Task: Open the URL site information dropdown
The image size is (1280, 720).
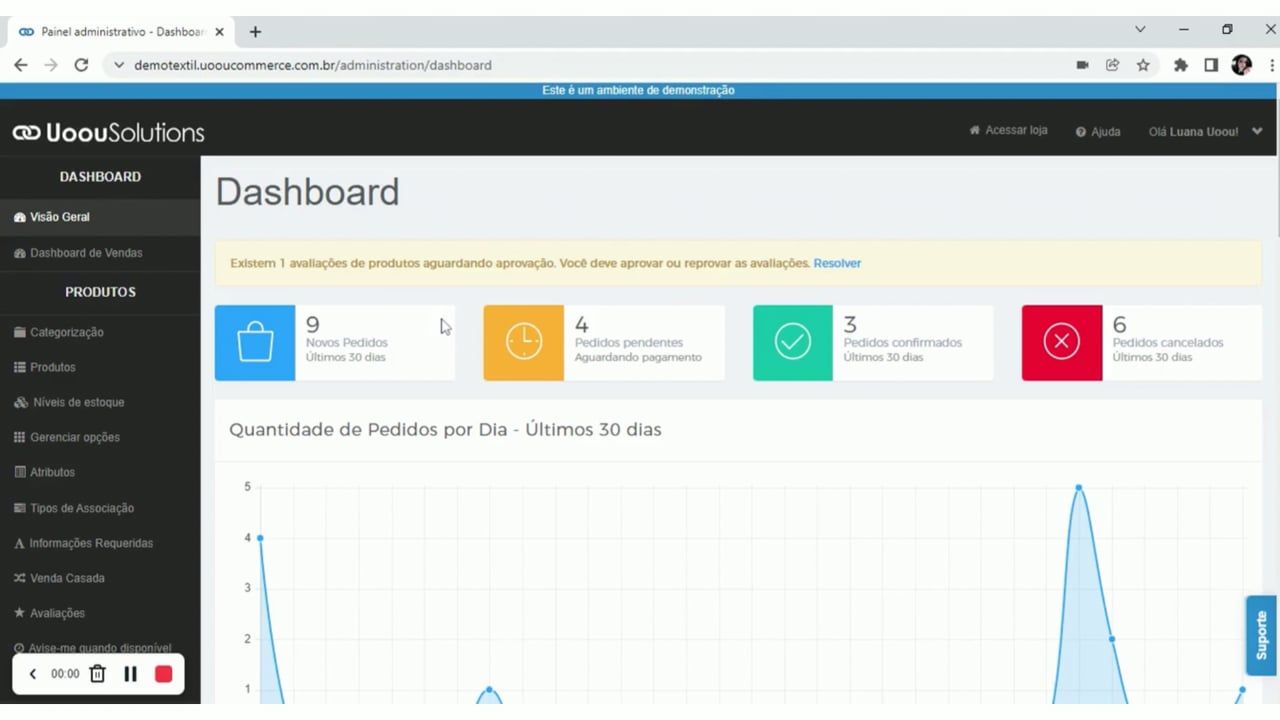Action: [x=119, y=65]
